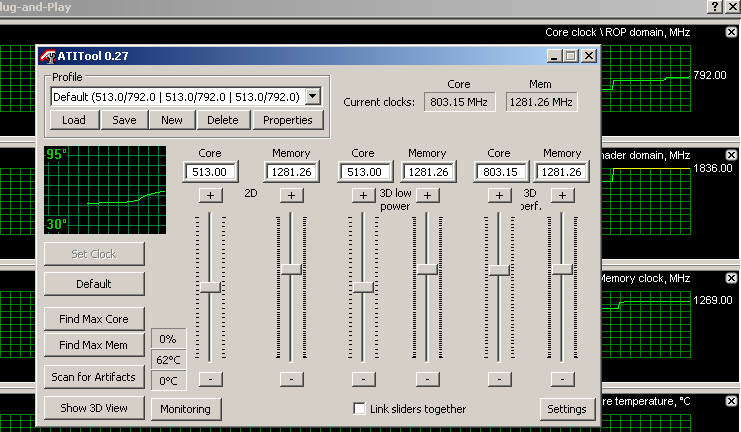The width and height of the screenshot is (741, 432).
Task: Click the 3D perf. Memory field
Action: pos(561,172)
